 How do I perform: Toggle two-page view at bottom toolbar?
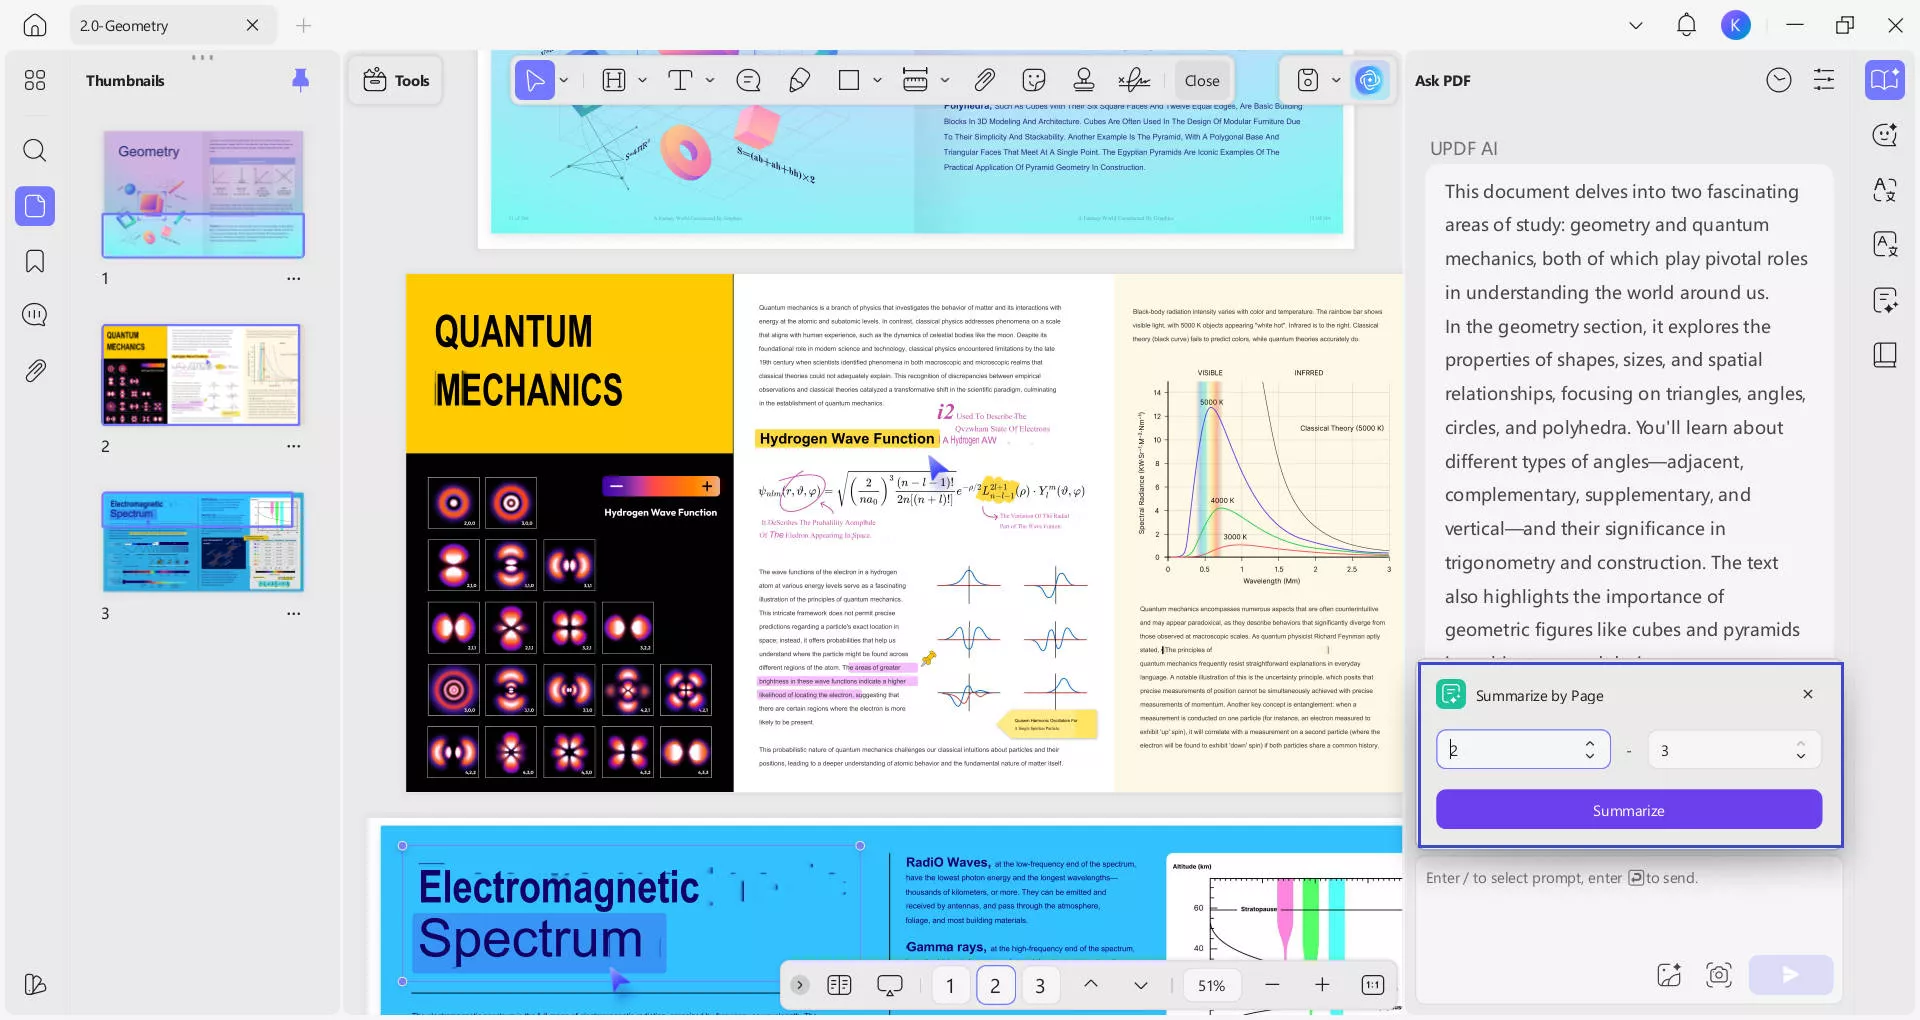(839, 985)
